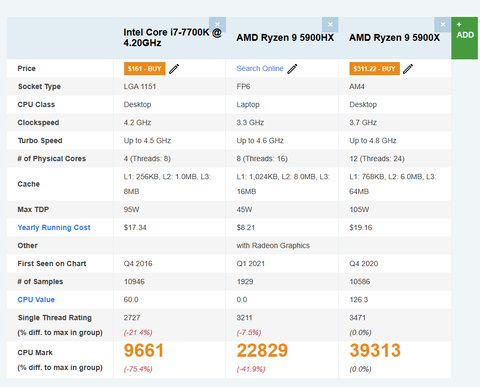Click the Socket Type row label
The height and width of the screenshot is (387, 480).
point(39,86)
